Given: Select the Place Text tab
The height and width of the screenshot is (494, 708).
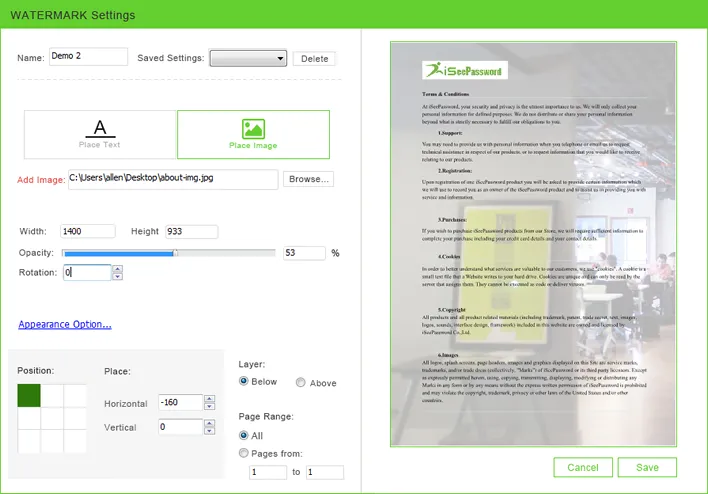Looking at the screenshot, I should (100, 134).
